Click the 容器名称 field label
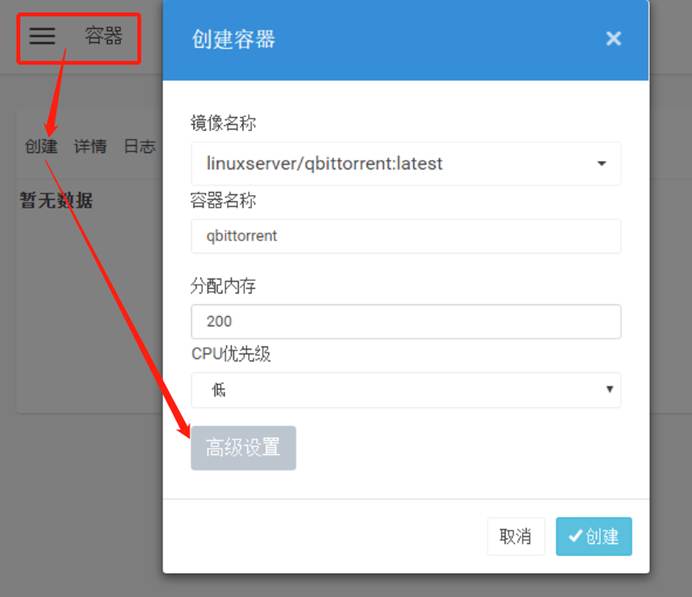Image resolution: width=692 pixels, height=597 pixels. (x=223, y=201)
